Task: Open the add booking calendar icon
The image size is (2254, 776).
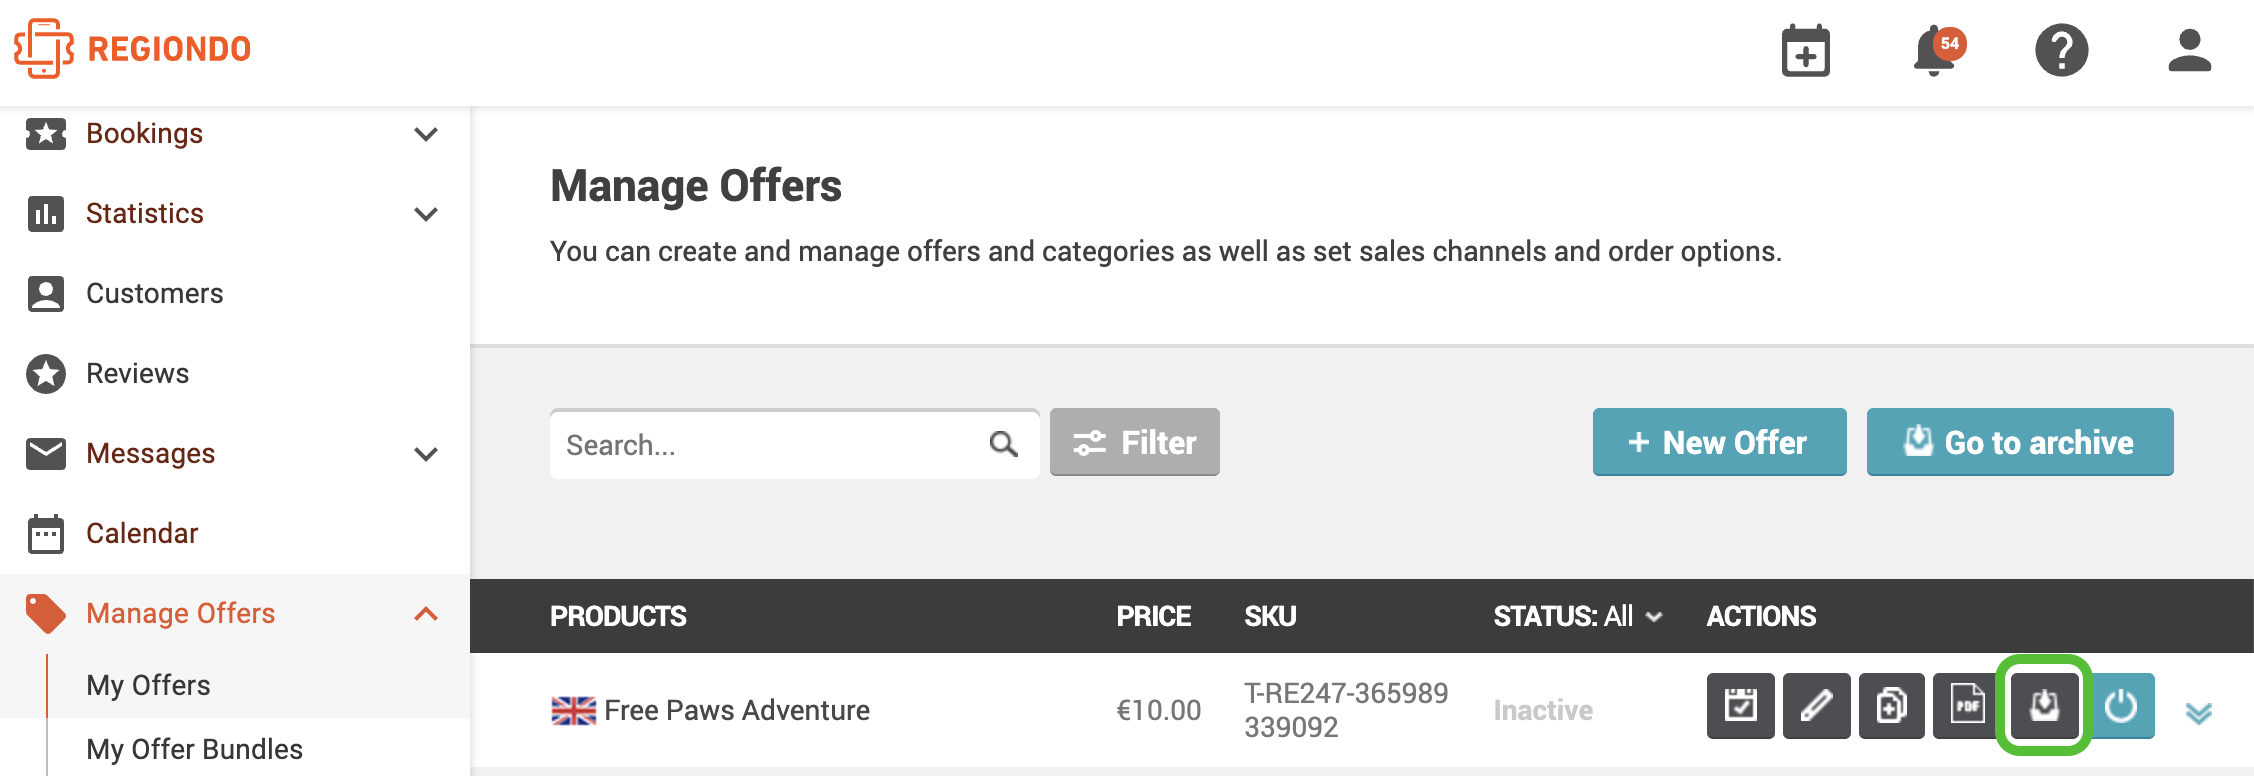Action: [1805, 51]
